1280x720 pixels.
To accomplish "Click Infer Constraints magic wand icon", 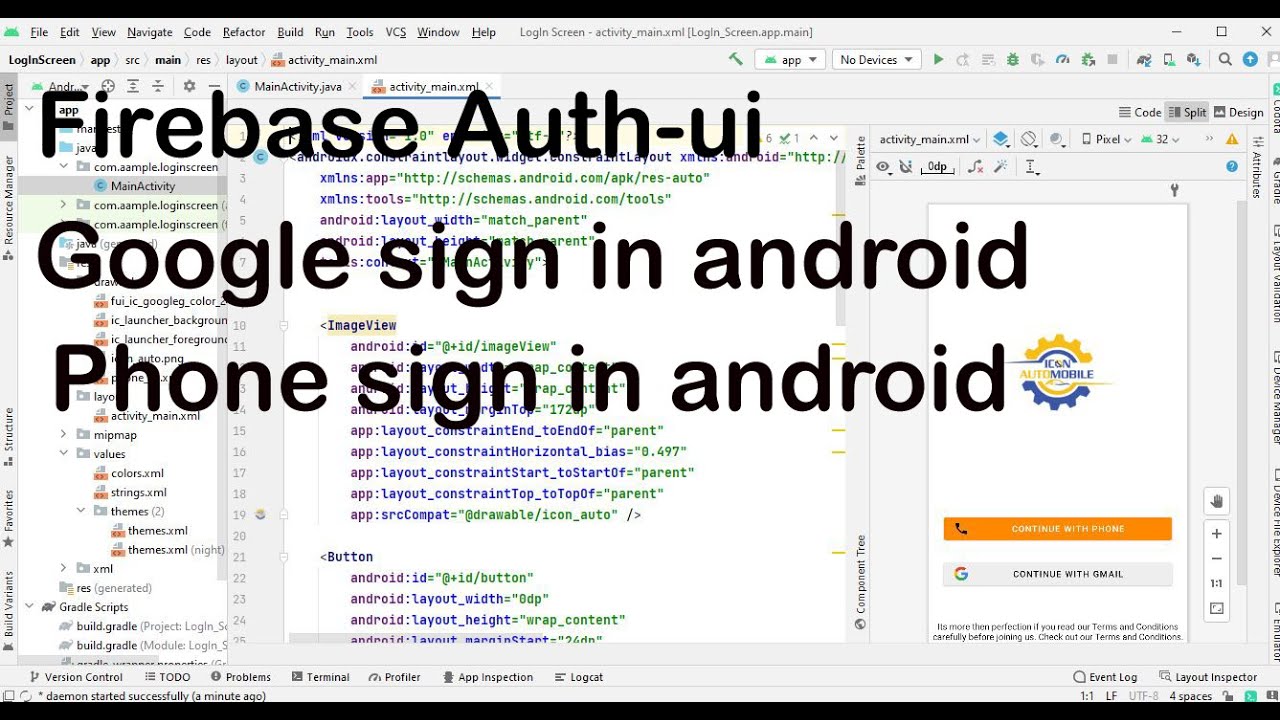I will click(1000, 166).
